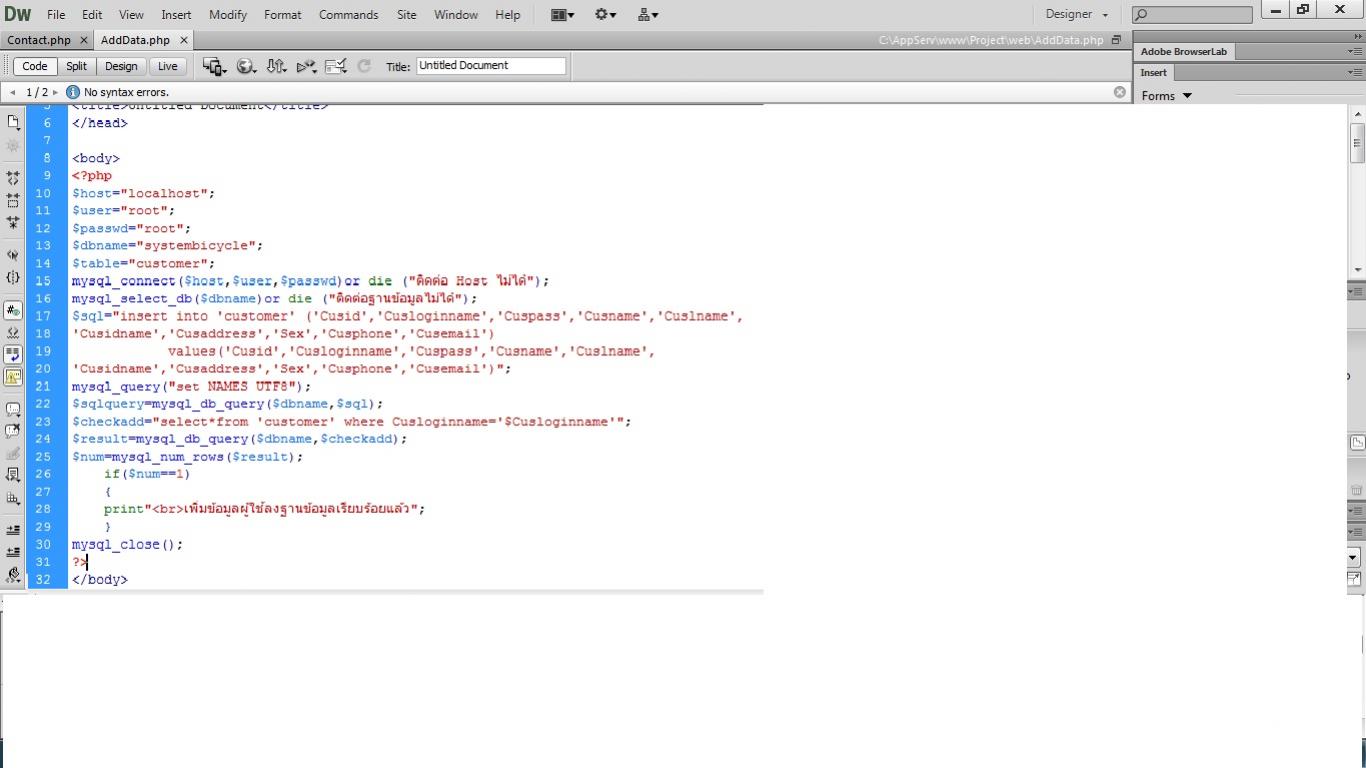Open the Designer workspace dropdown
This screenshot has width=1366, height=768.
click(x=1076, y=14)
